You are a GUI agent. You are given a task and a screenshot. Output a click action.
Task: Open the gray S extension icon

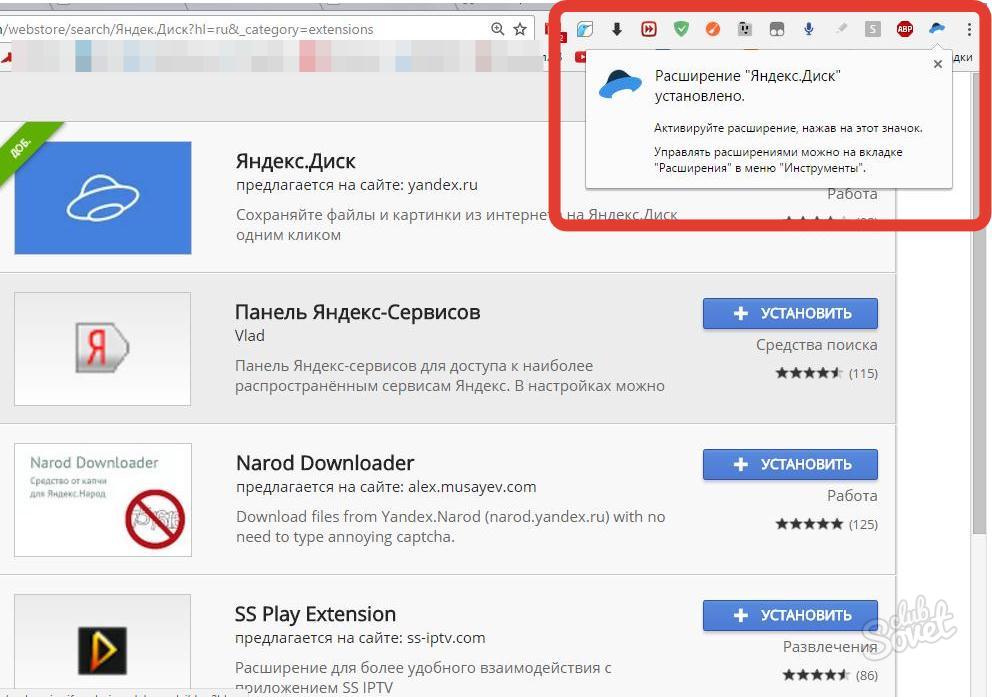(x=873, y=29)
